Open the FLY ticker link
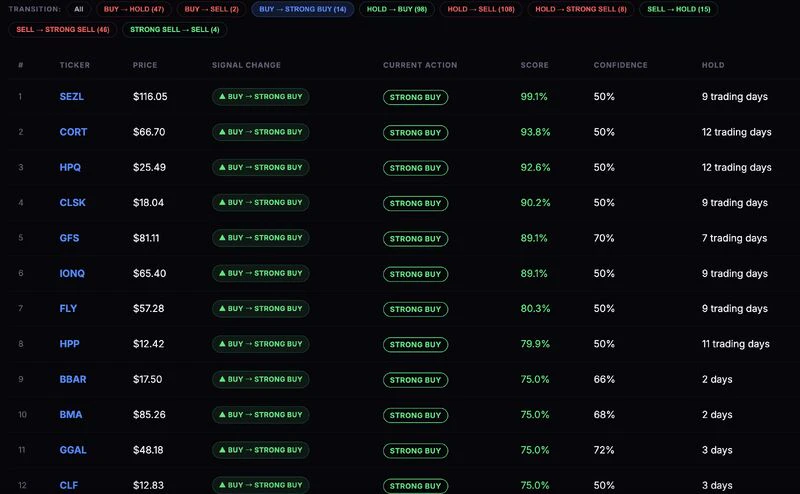800x494 pixels. 68,308
